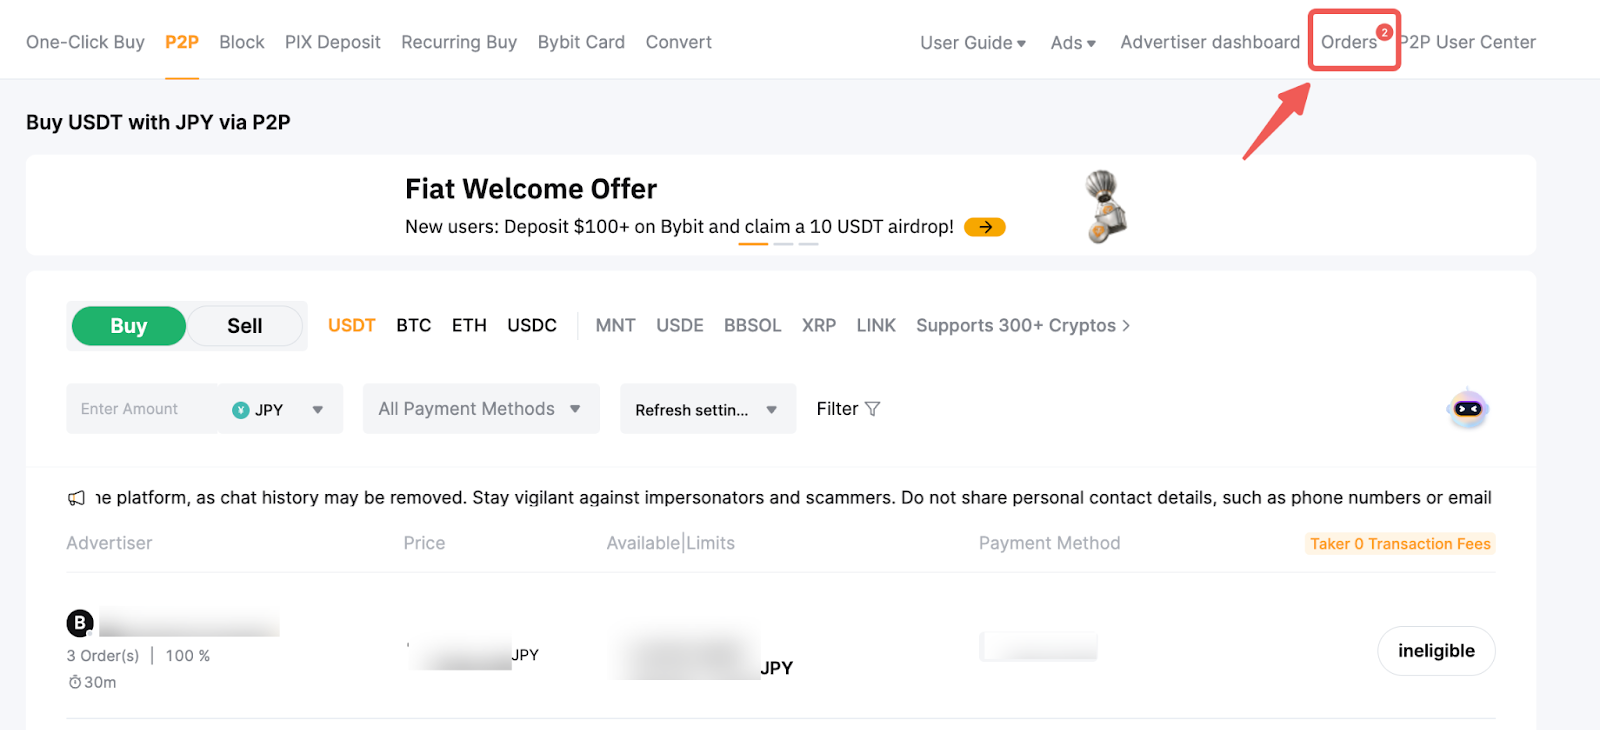Screen dimensions: 1600x730
Task: Open the chatbot assistant robot icon
Action: 1467,409
